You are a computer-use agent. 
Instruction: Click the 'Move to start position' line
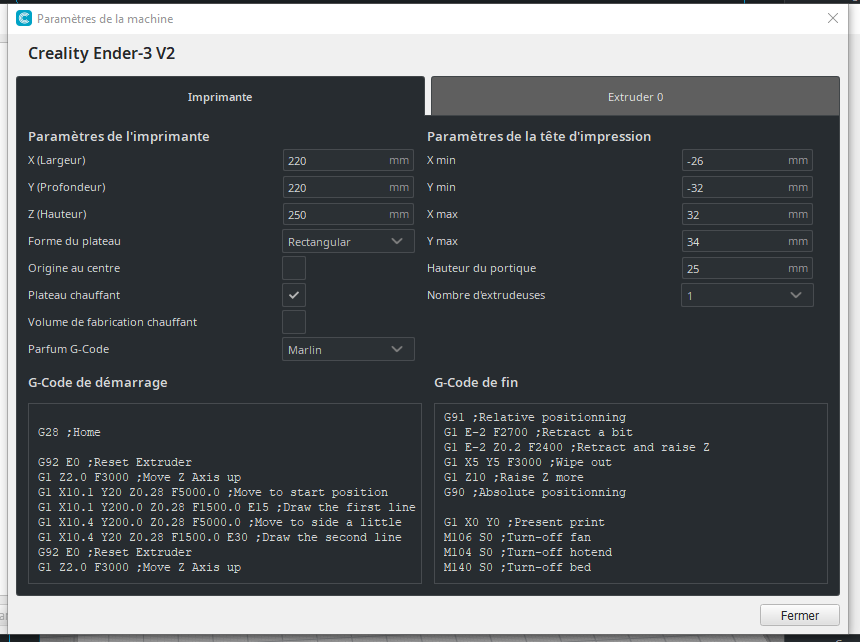point(213,492)
